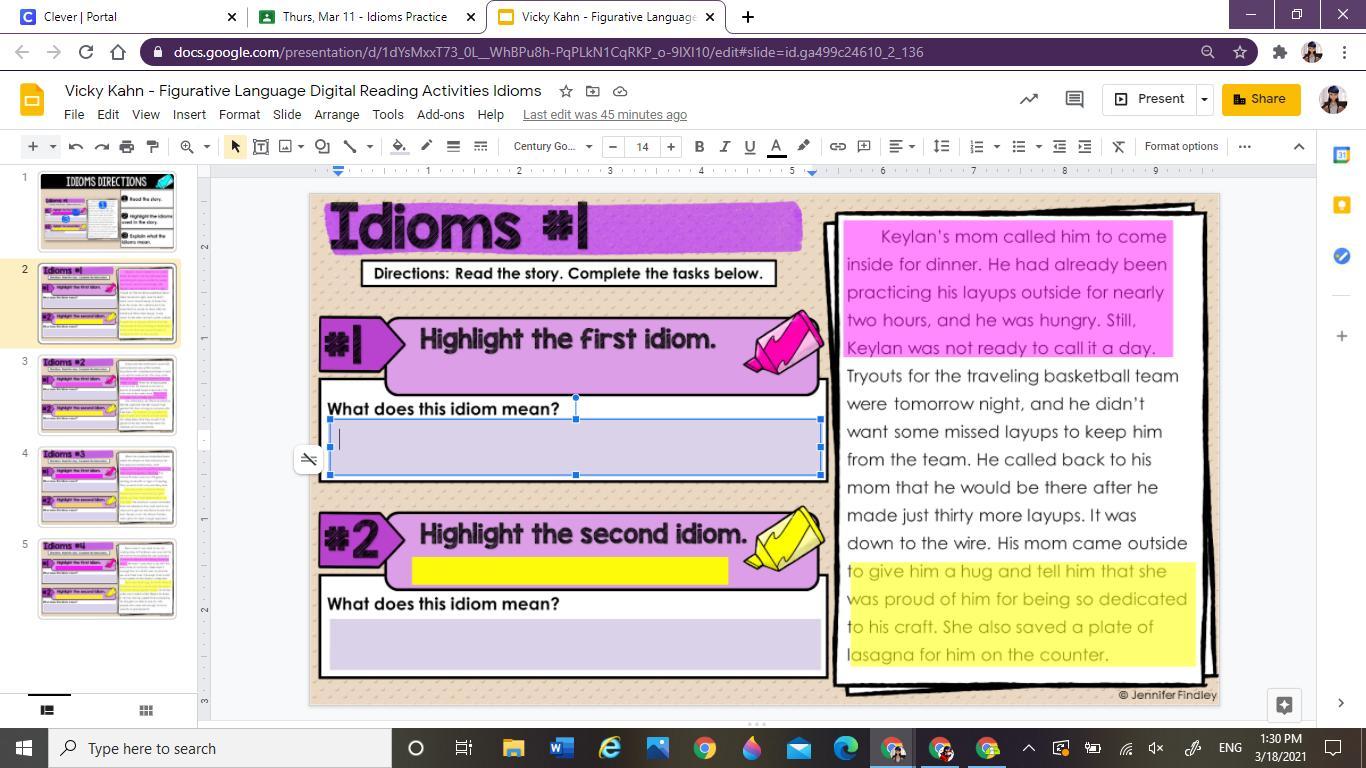
Task: Click the Add comment toolbar icon
Action: pyautogui.click(x=864, y=146)
